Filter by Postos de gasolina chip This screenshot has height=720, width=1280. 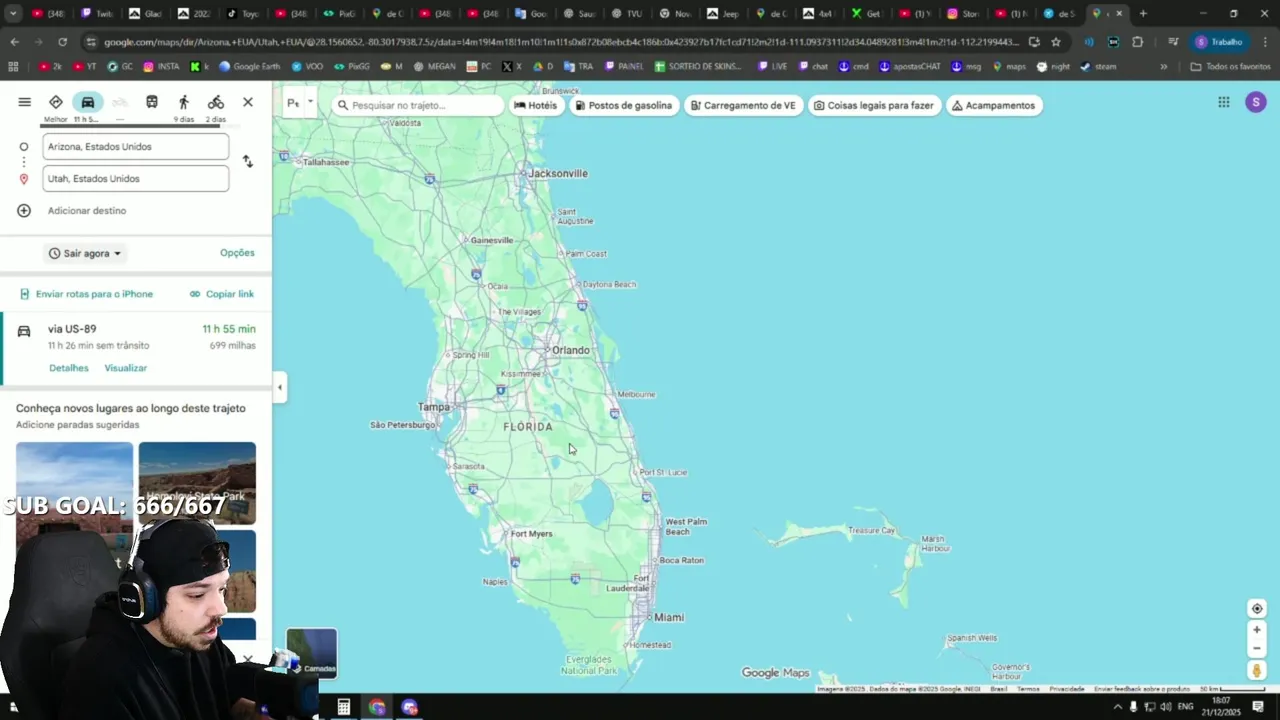pos(623,105)
